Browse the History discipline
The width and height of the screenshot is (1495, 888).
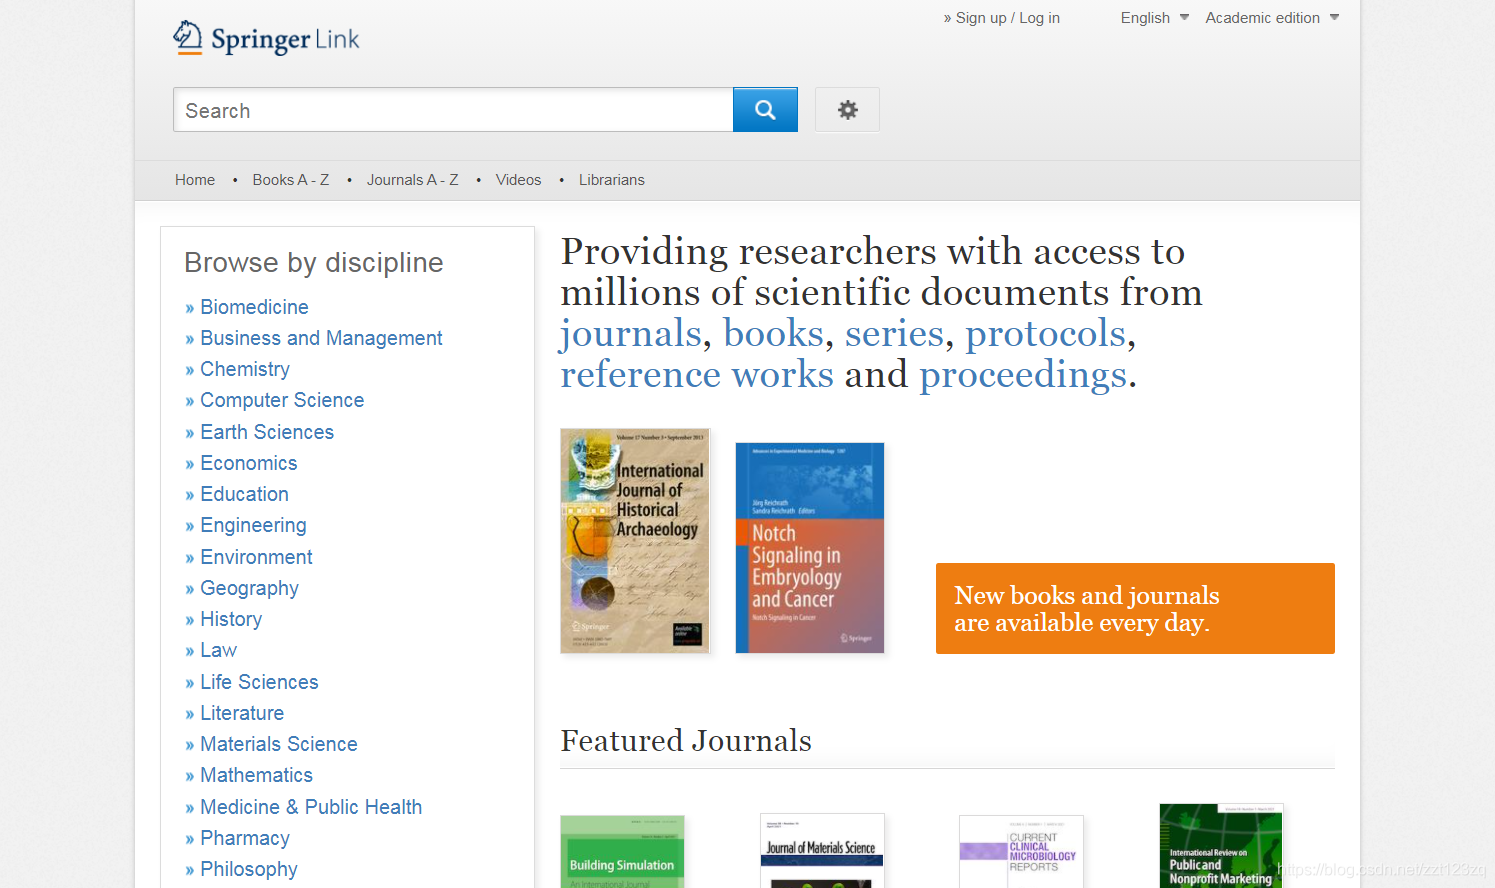pos(231,619)
